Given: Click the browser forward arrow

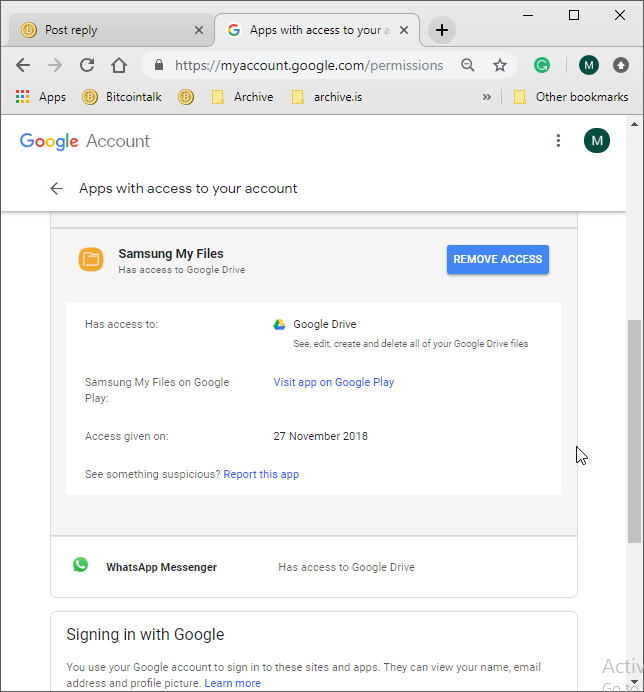Looking at the screenshot, I should 55,65.
